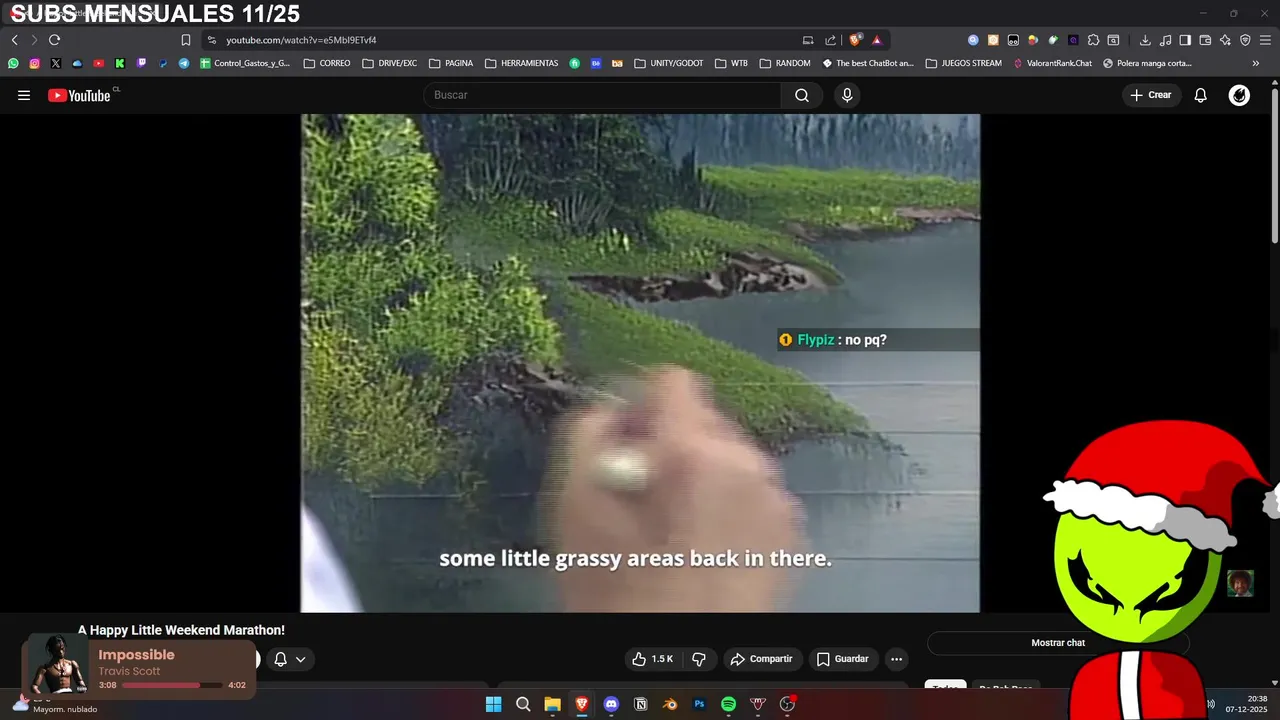Open the OBS Studio taskbar icon
This screenshot has width=1280, height=720.
coord(787,704)
